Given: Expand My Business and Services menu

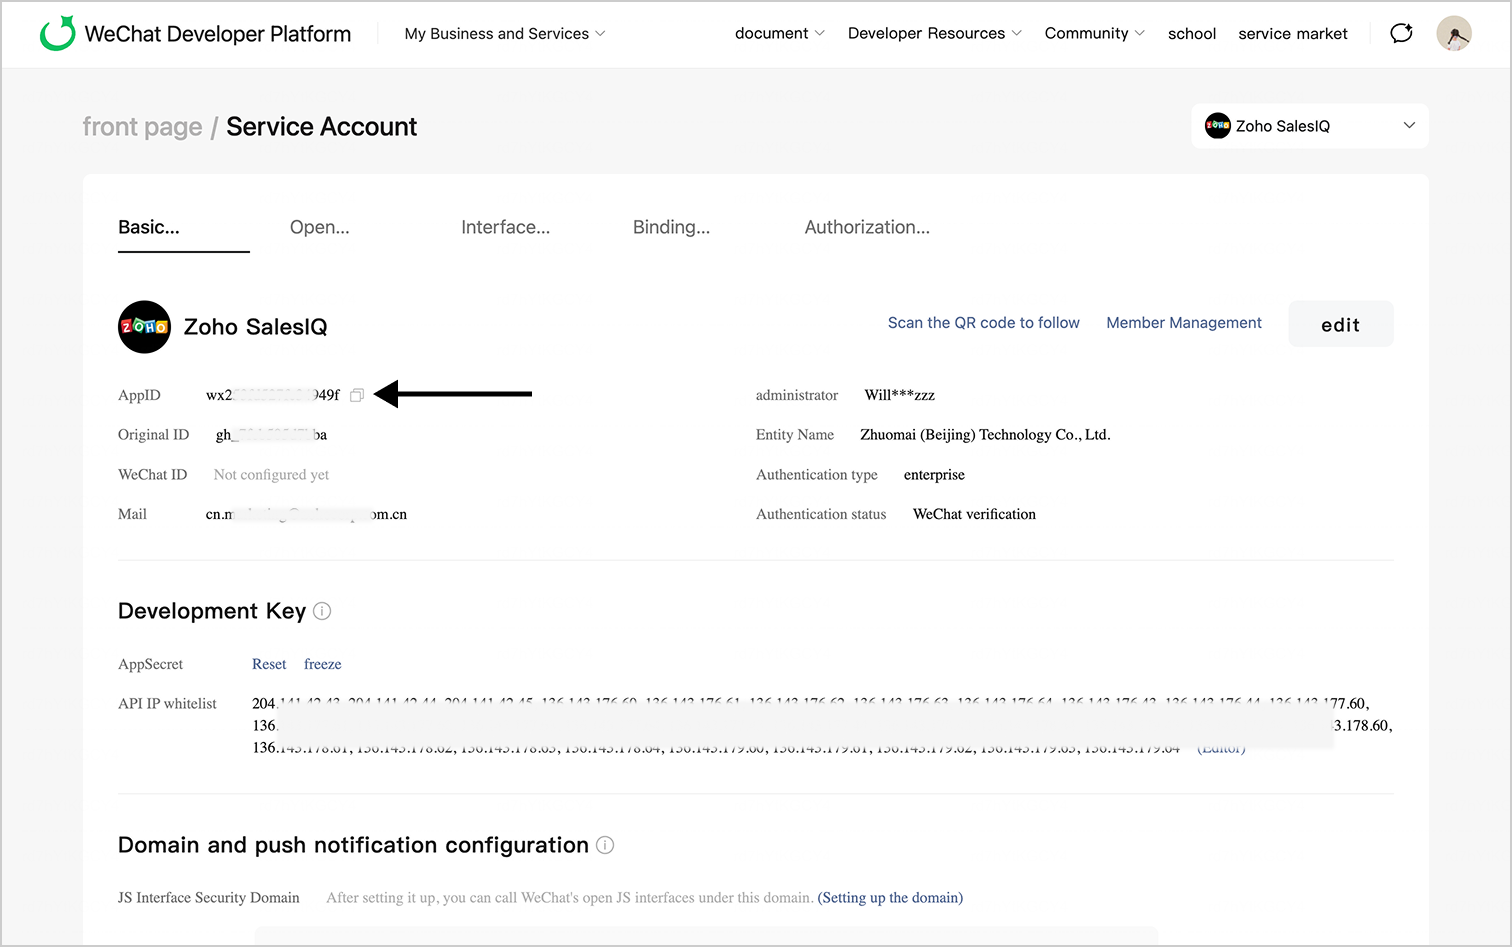Looking at the screenshot, I should point(505,34).
